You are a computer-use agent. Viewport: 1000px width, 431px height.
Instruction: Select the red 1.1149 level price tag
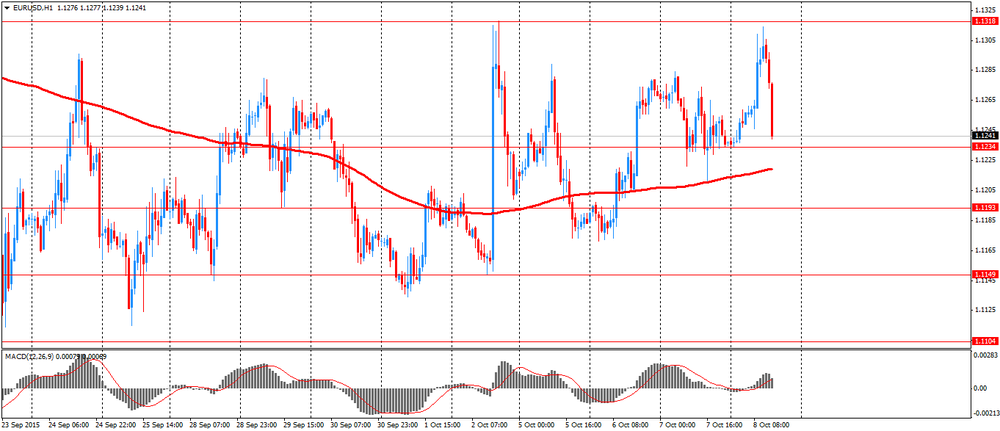coord(984,274)
